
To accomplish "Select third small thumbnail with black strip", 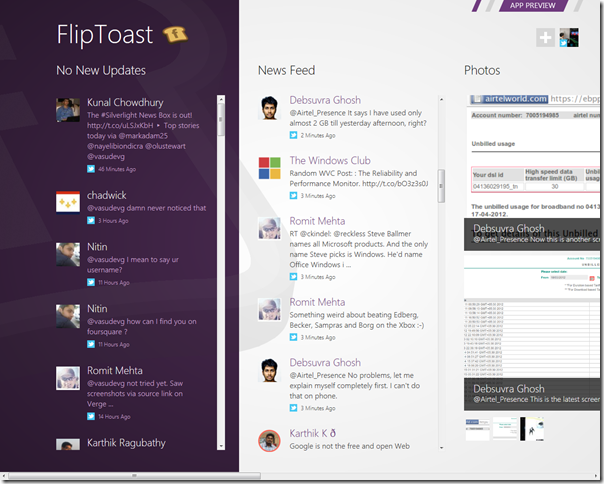I will pos(532,429).
